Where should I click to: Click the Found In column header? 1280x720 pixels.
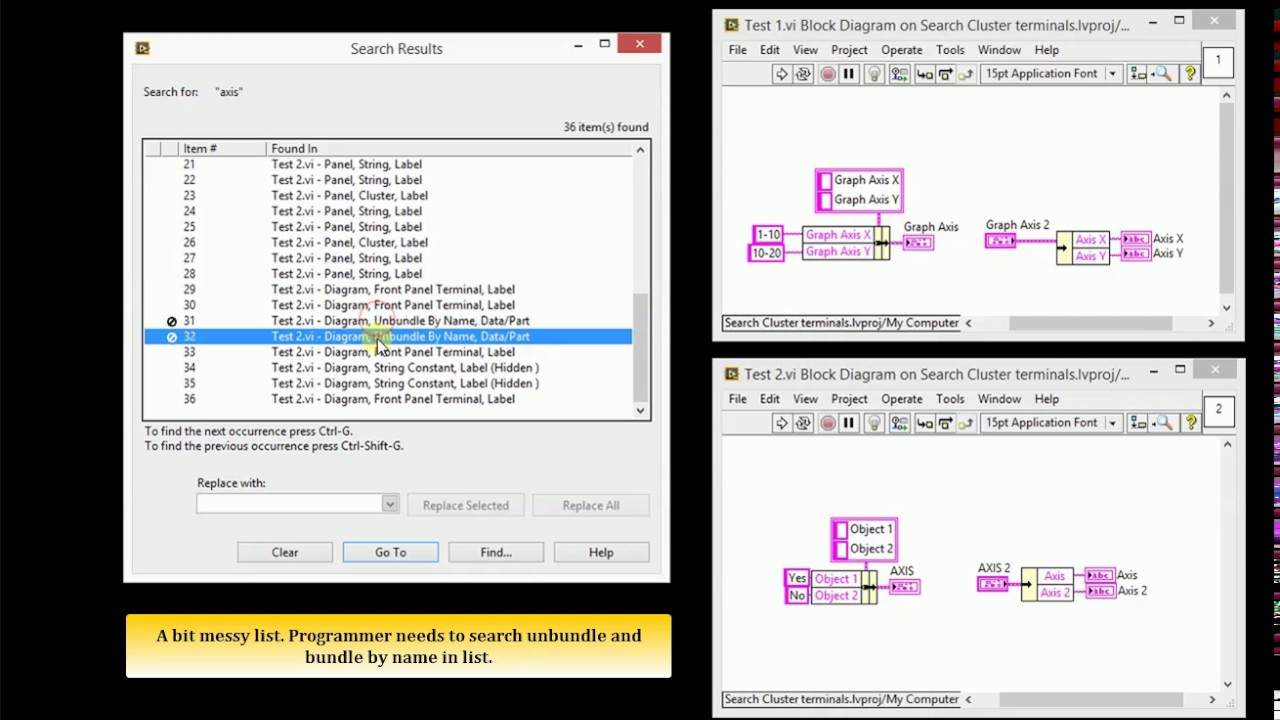point(450,149)
